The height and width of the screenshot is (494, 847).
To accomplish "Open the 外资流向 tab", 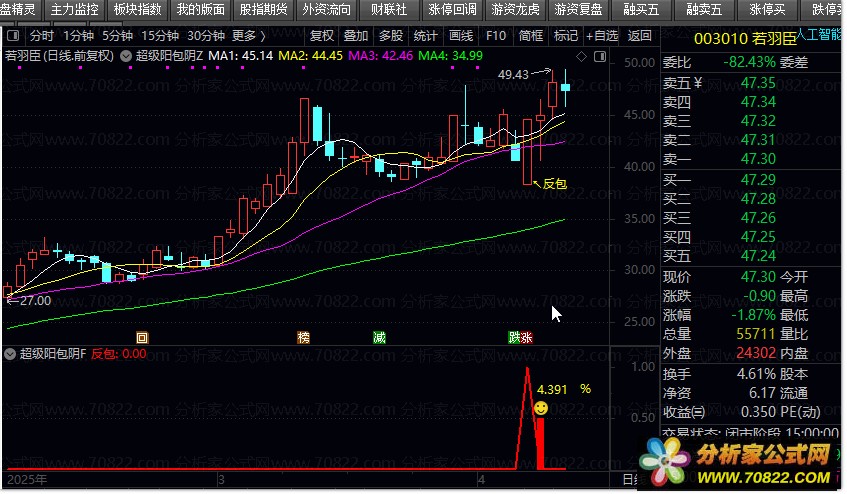I will (326, 9).
